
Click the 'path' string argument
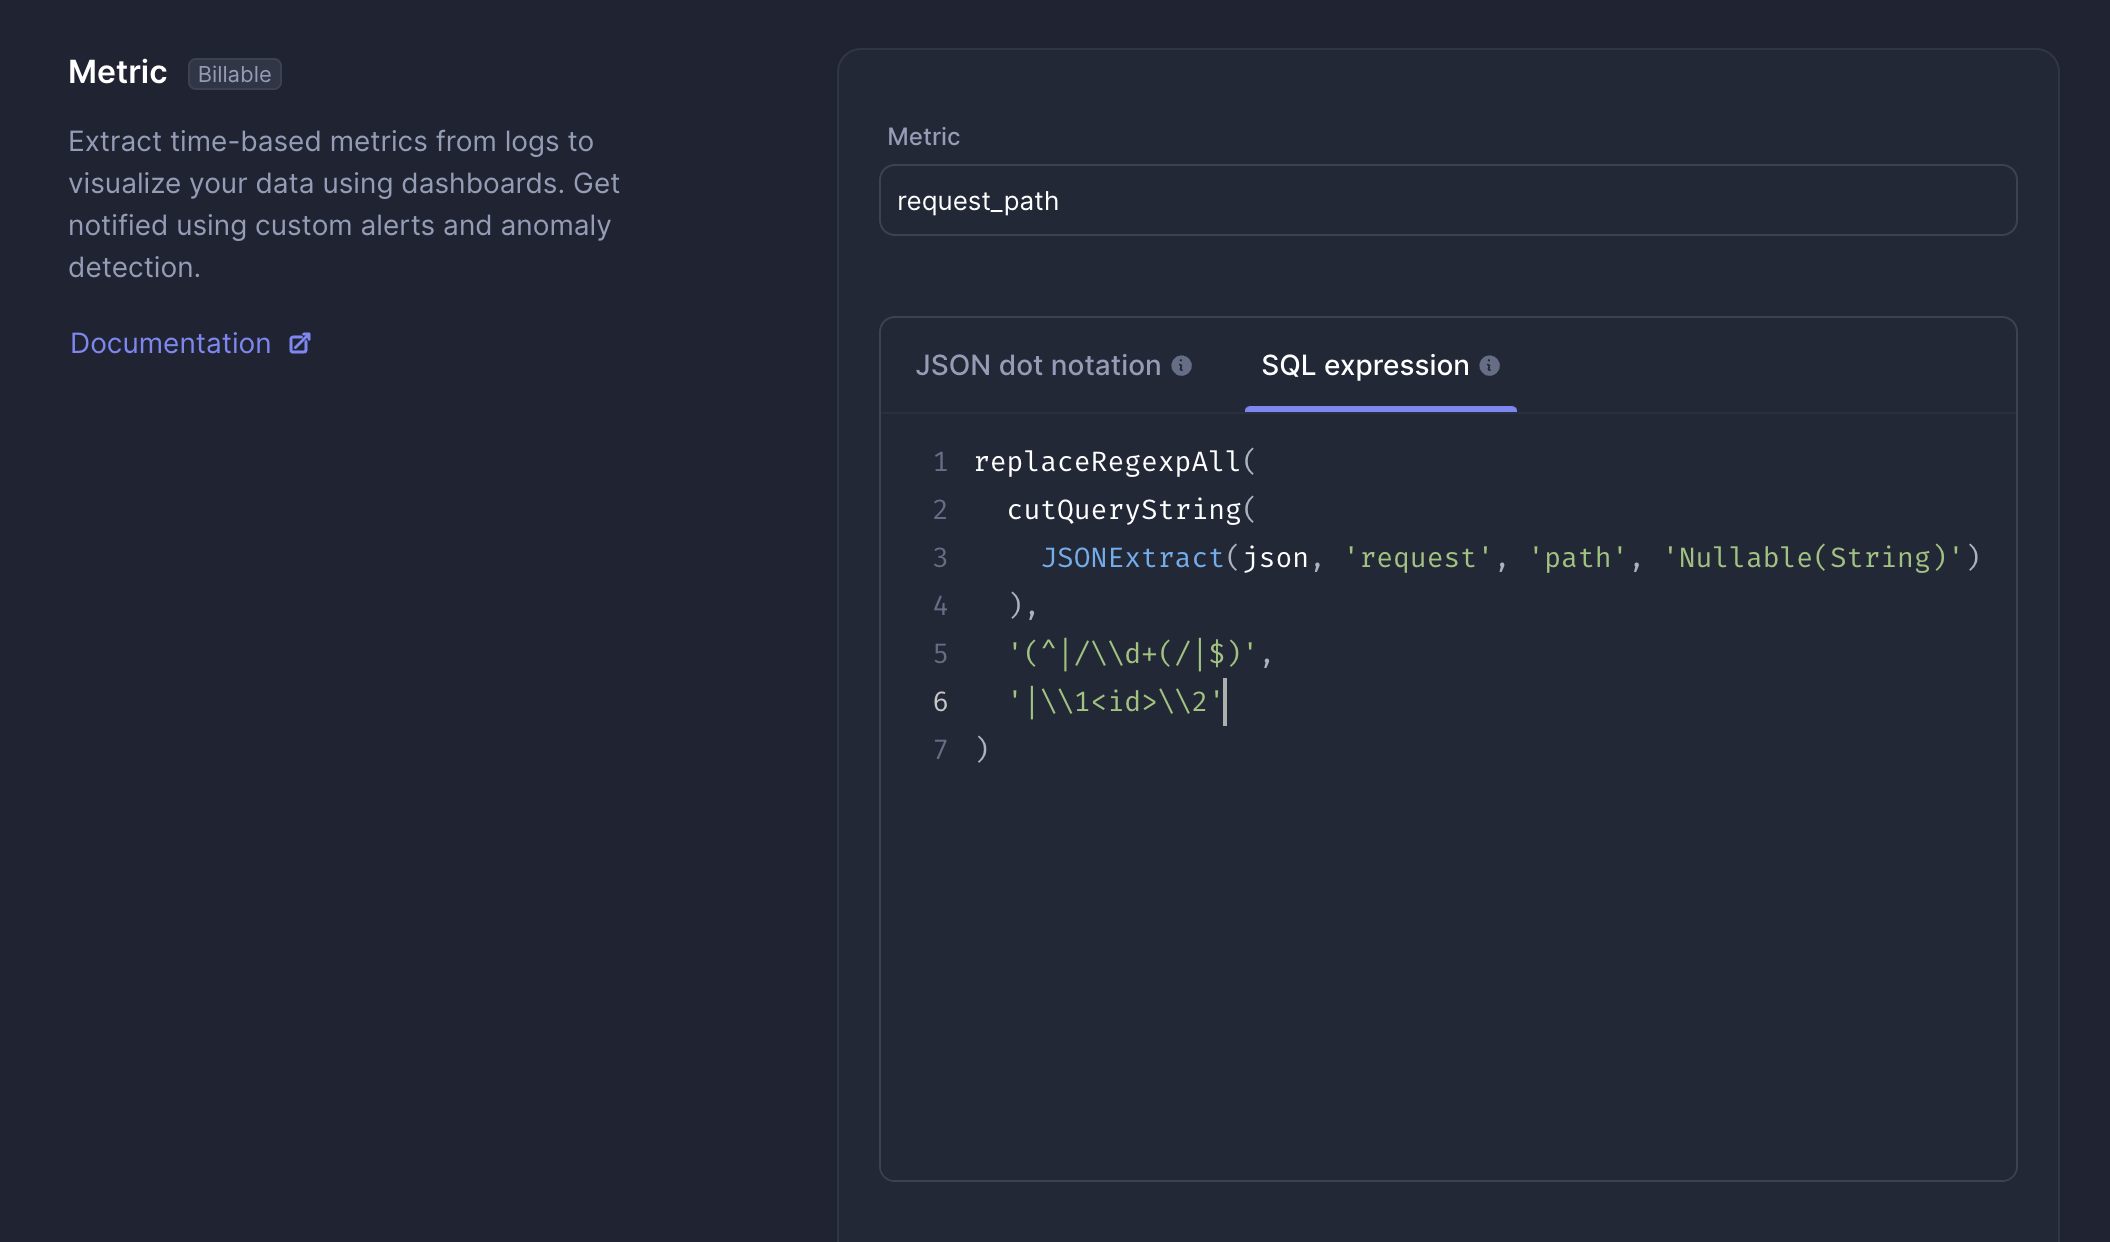tap(1577, 558)
